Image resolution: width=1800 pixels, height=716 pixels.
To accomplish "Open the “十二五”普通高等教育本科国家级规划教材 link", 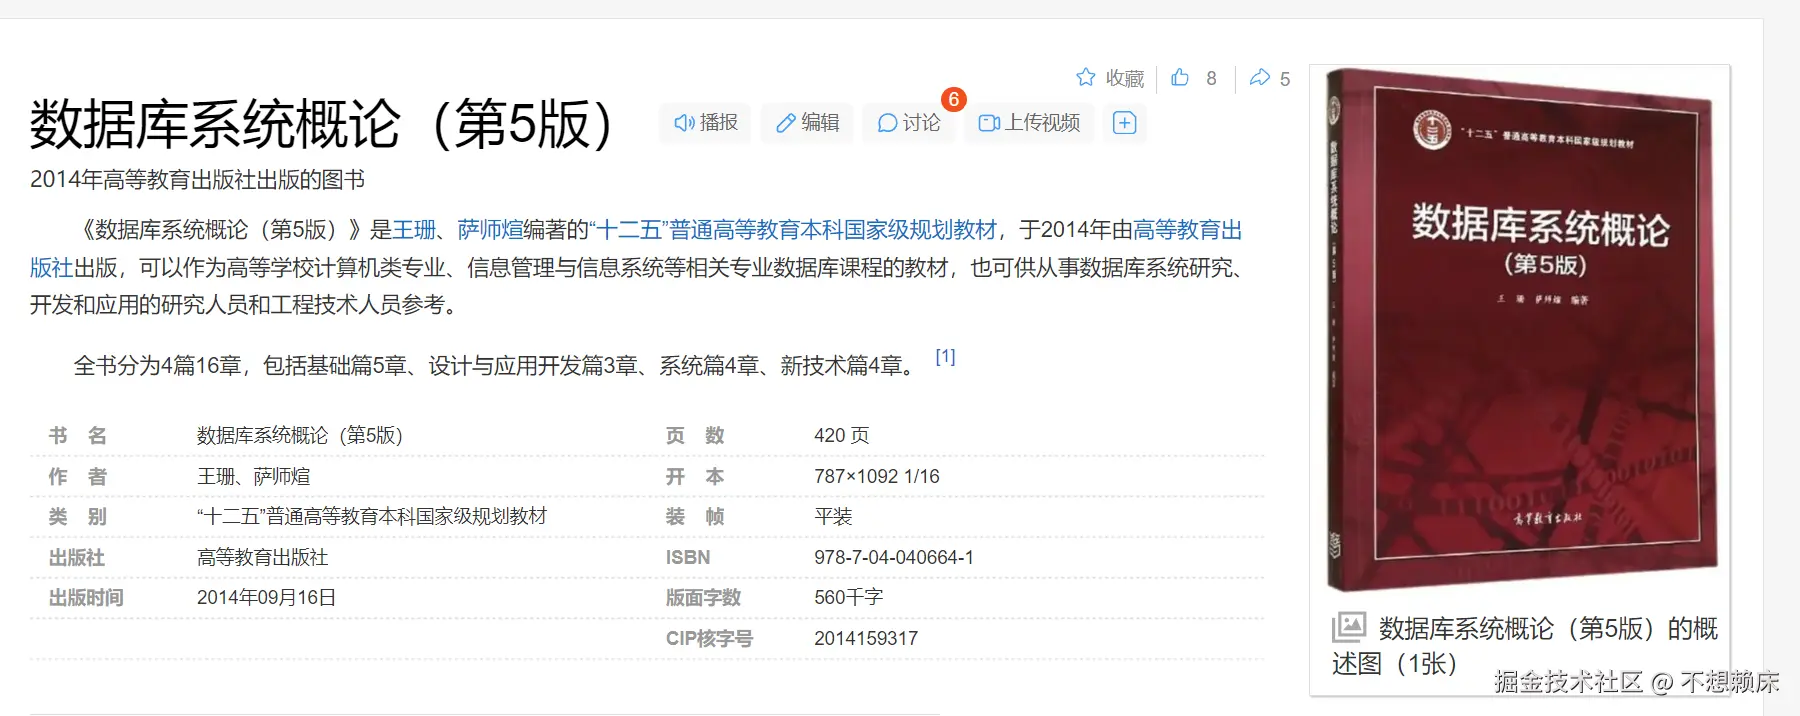I will [x=793, y=230].
